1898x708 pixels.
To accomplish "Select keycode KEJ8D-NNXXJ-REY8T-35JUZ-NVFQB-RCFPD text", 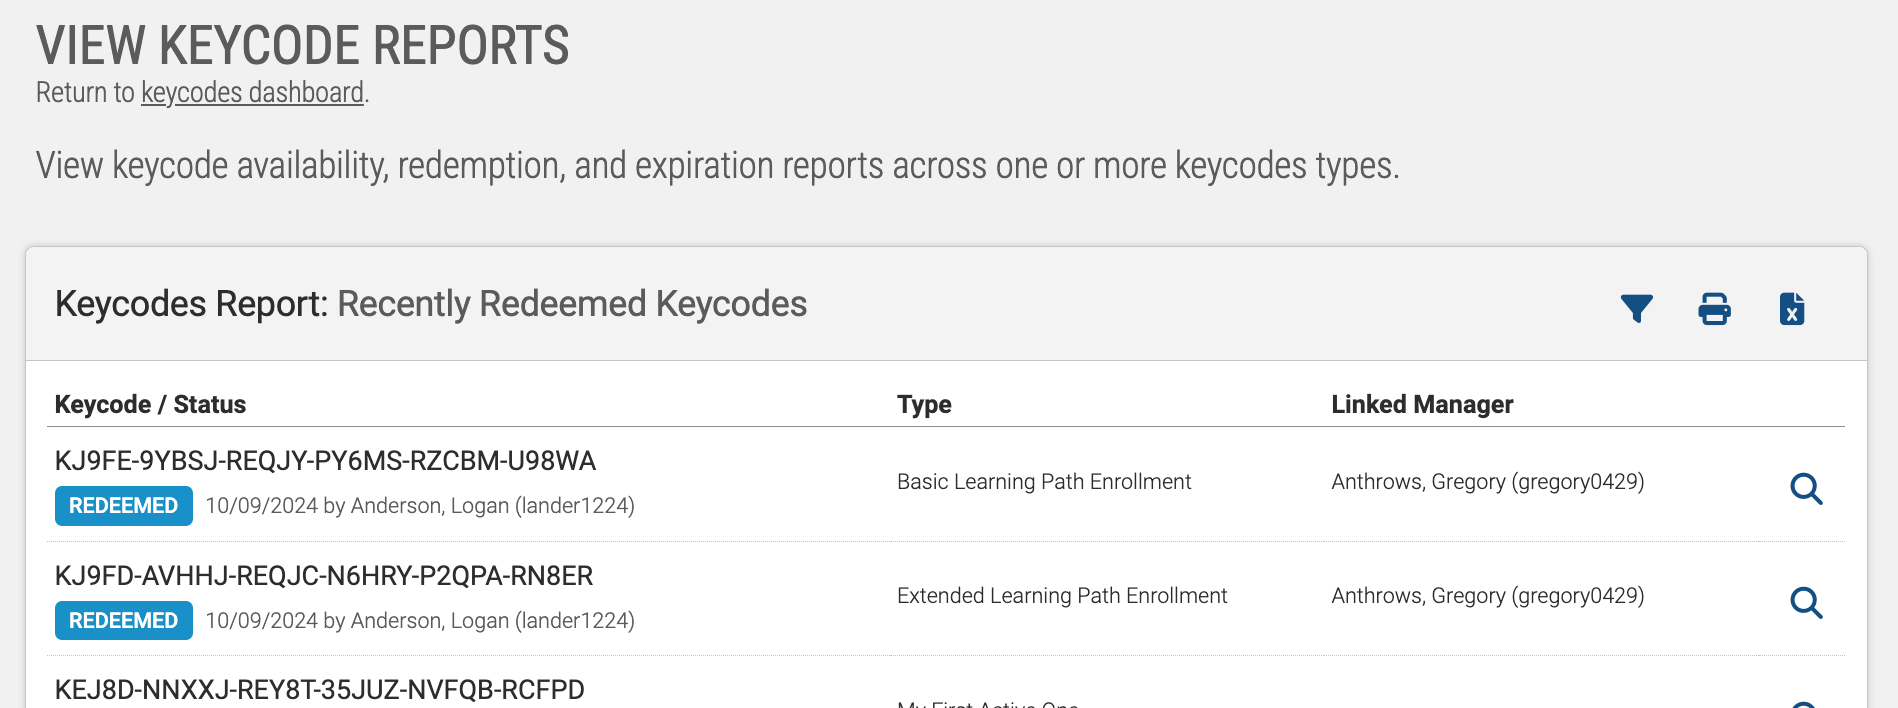I will 320,690.
